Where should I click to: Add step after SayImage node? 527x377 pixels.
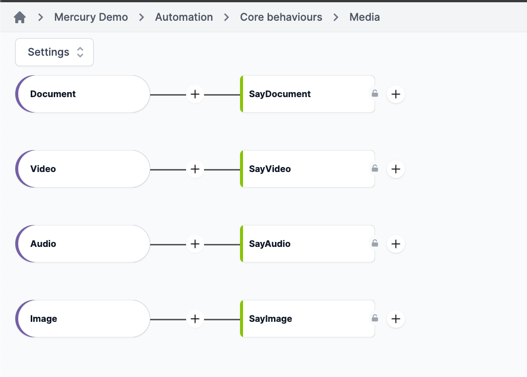(396, 319)
